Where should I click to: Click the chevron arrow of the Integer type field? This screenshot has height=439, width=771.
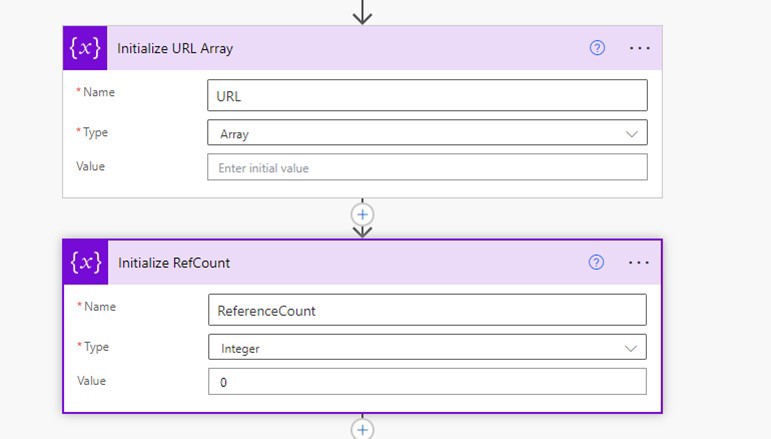point(630,347)
